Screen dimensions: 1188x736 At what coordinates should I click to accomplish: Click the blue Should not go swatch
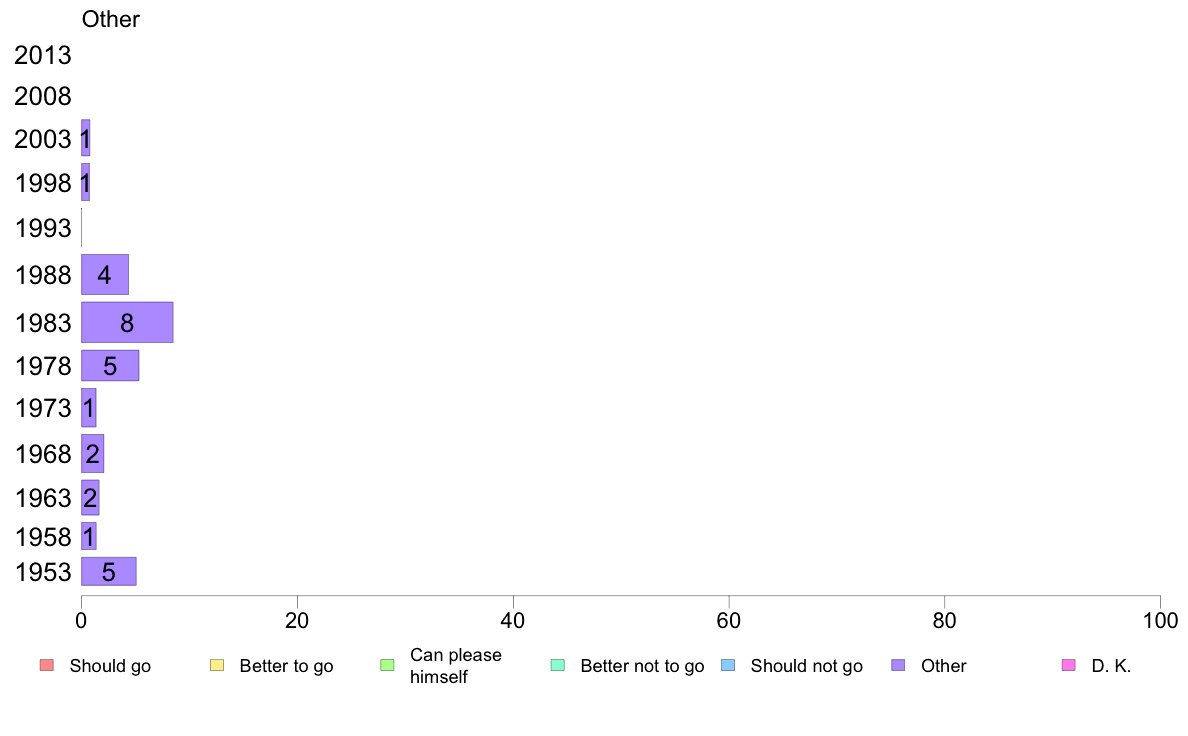click(x=728, y=666)
